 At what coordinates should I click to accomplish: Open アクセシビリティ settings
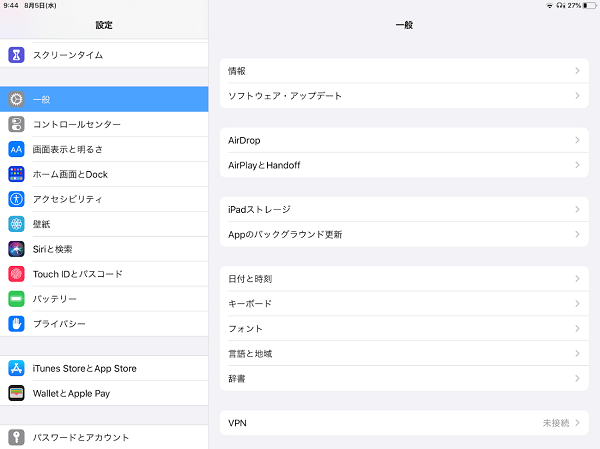(x=104, y=199)
